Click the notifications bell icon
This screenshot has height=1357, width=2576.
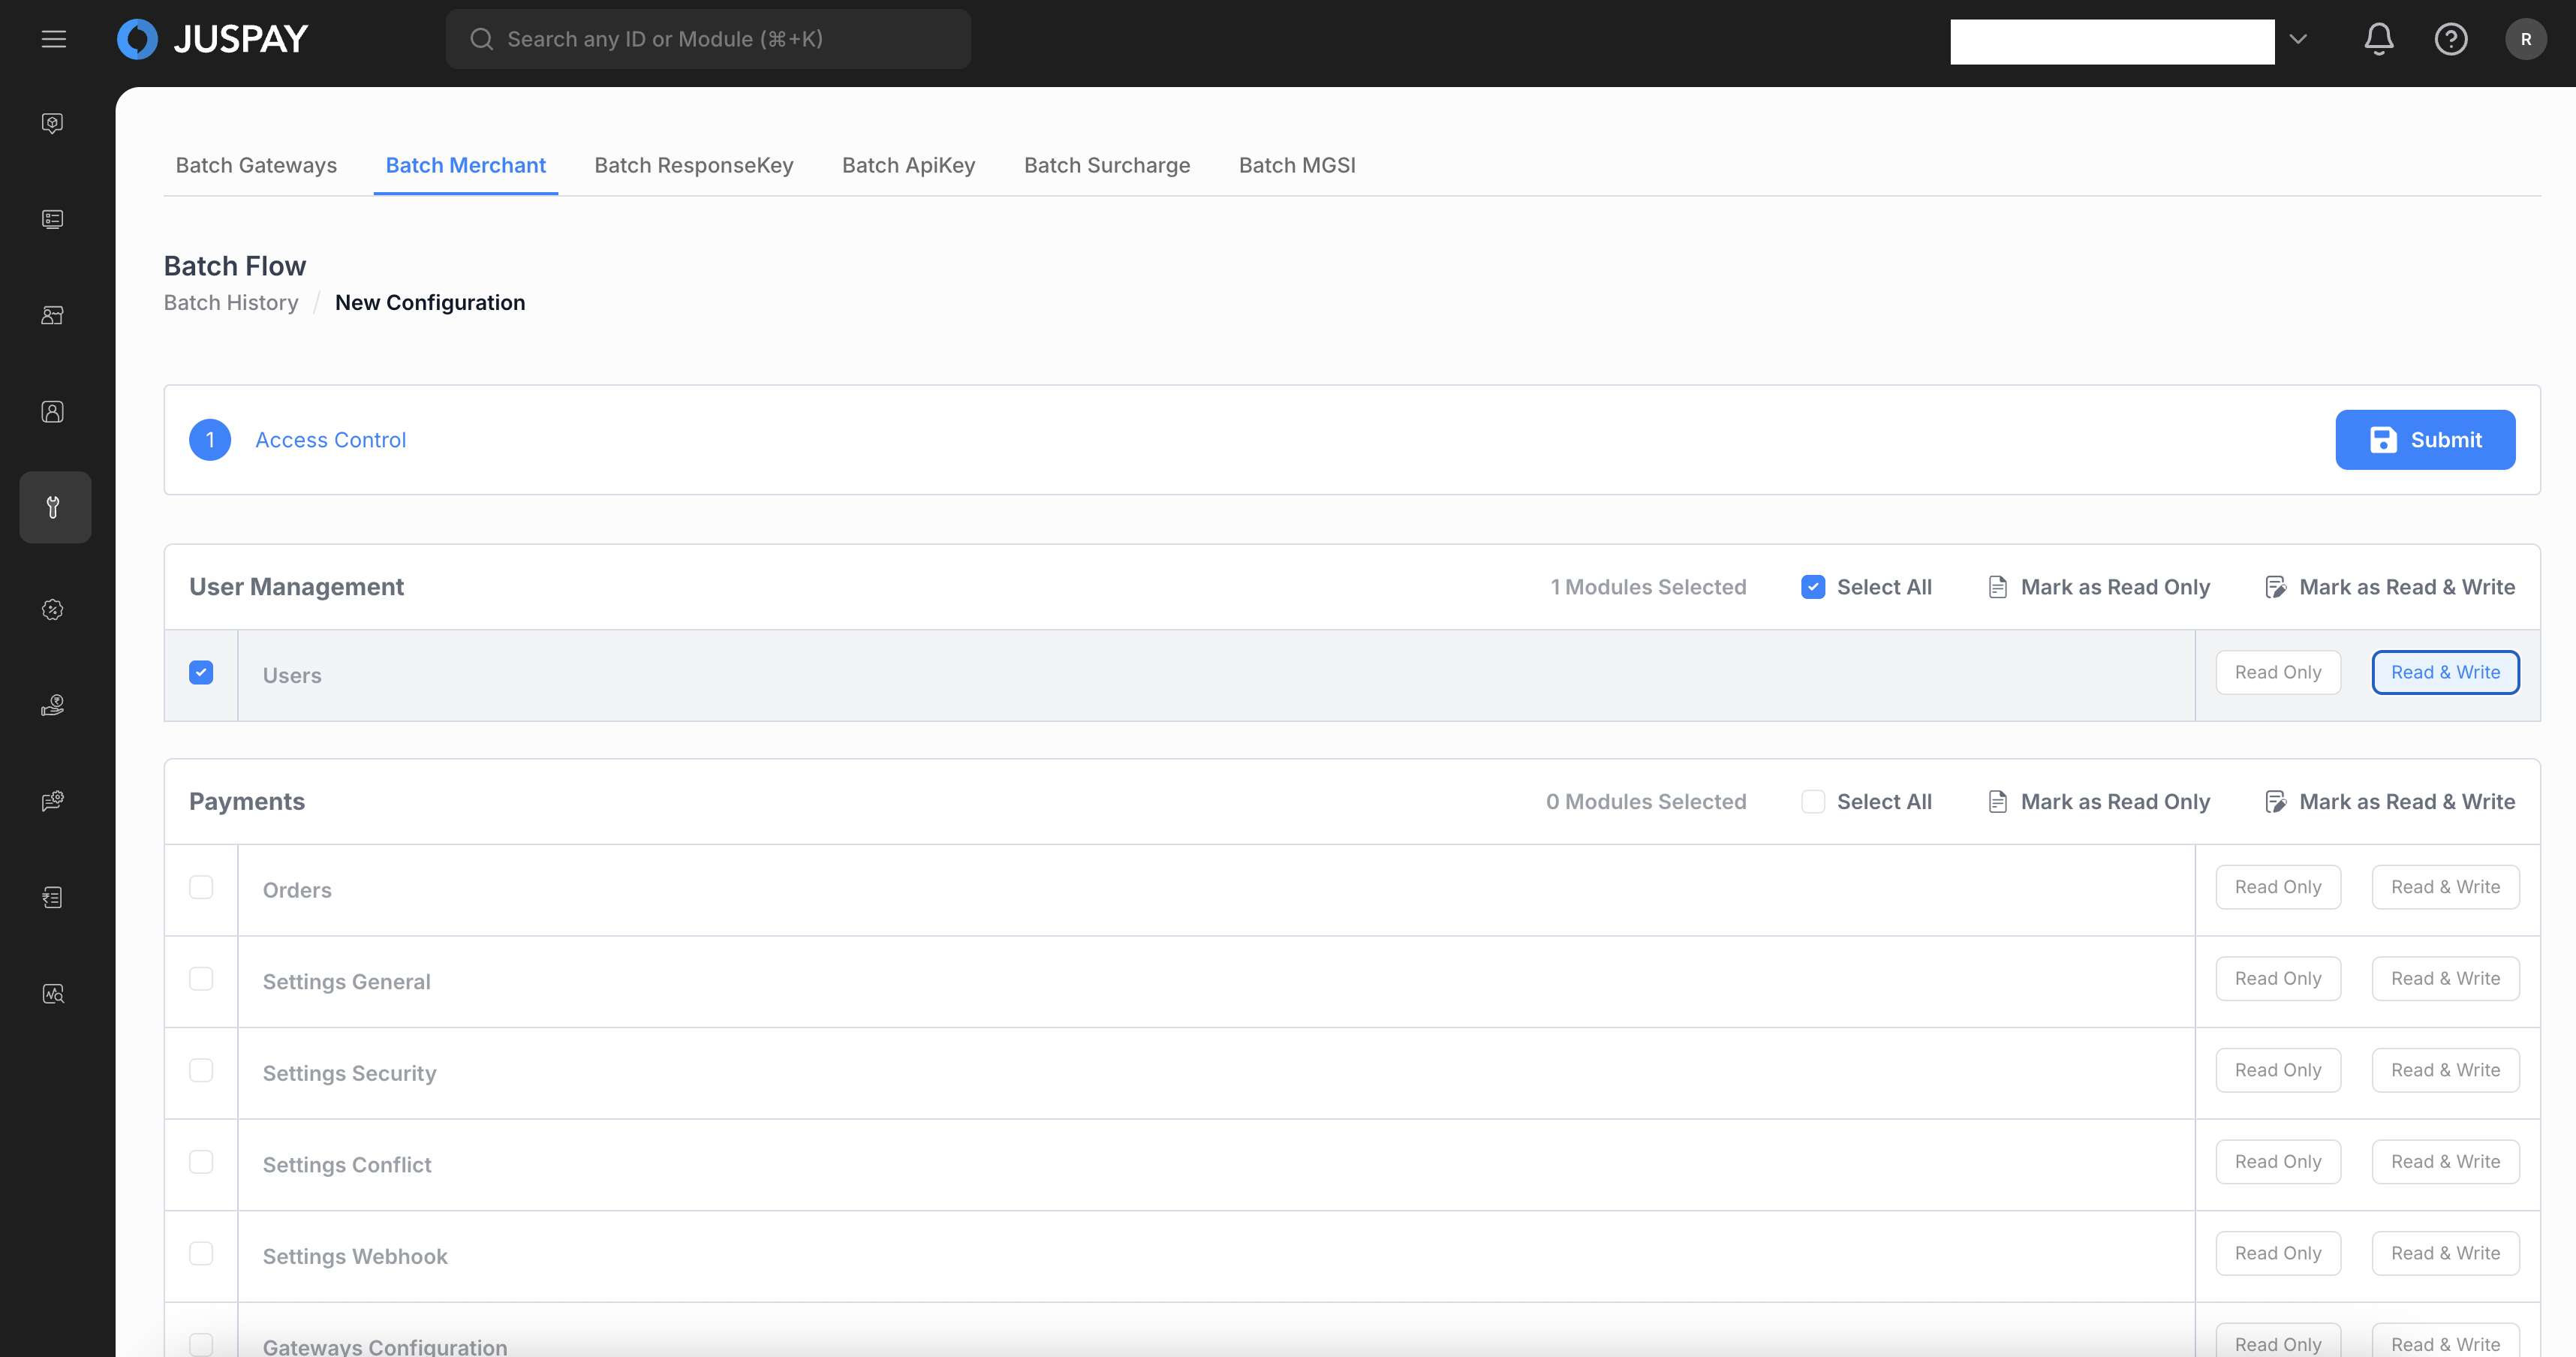(x=2378, y=39)
